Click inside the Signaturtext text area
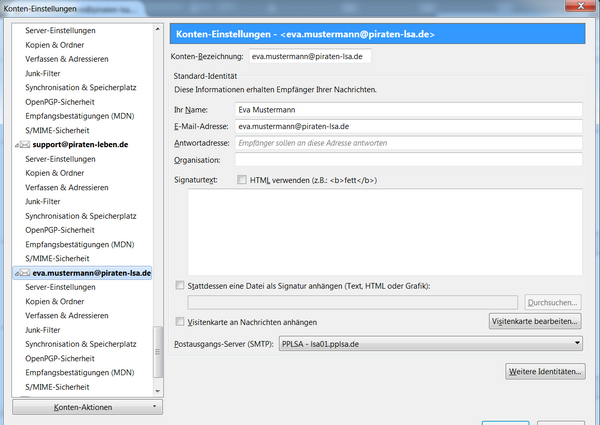Image resolution: width=600 pixels, height=425 pixels. point(385,231)
